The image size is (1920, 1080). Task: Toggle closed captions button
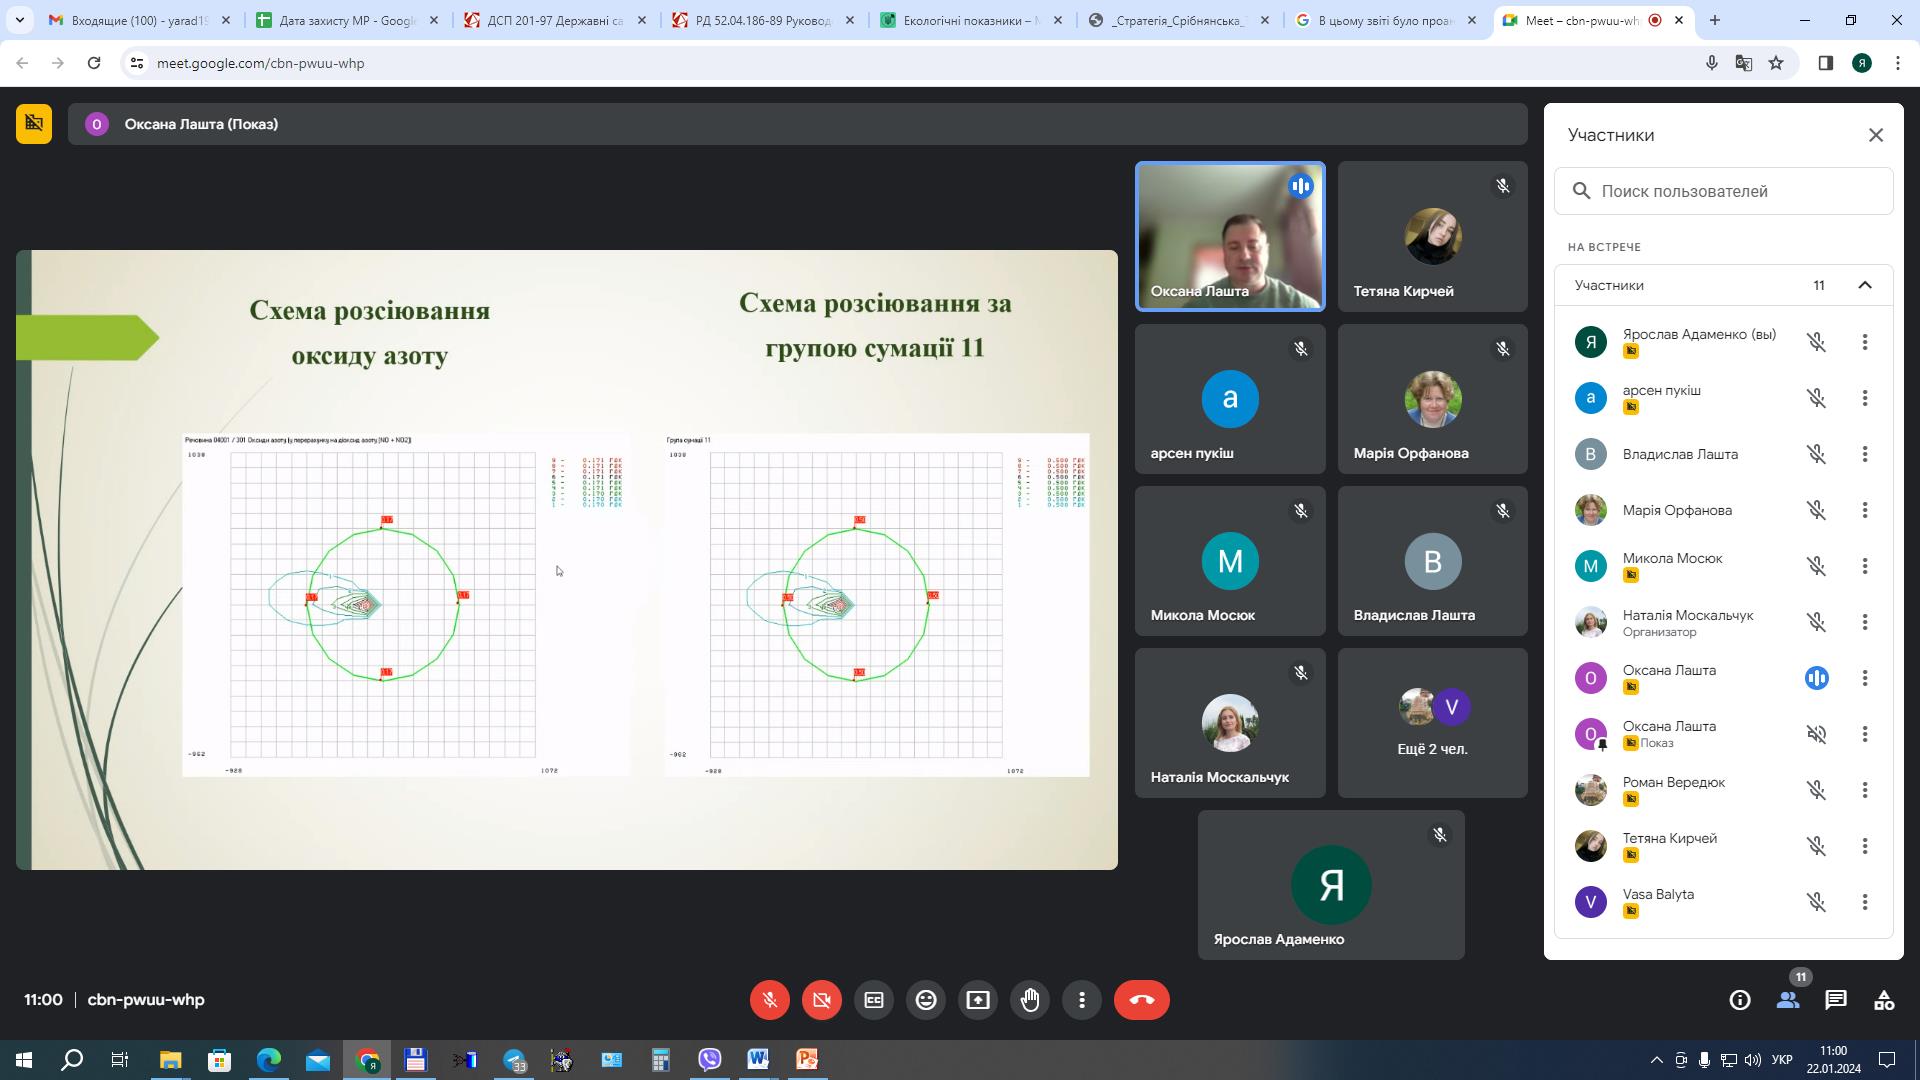(x=874, y=1000)
